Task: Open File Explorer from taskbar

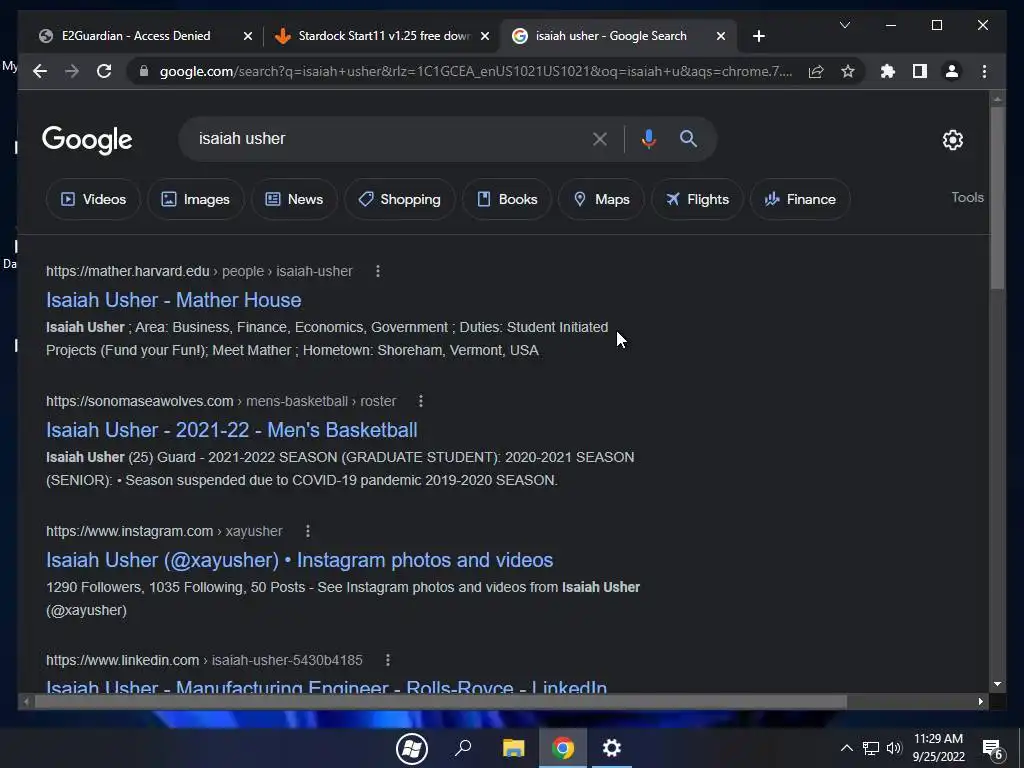Action: 513,748
